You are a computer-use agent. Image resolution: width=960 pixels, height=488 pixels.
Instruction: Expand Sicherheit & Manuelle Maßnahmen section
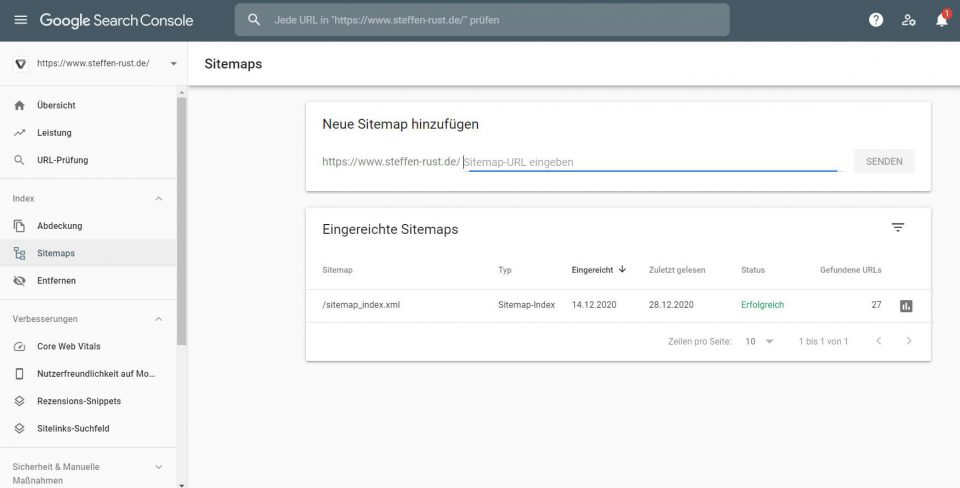(158, 467)
